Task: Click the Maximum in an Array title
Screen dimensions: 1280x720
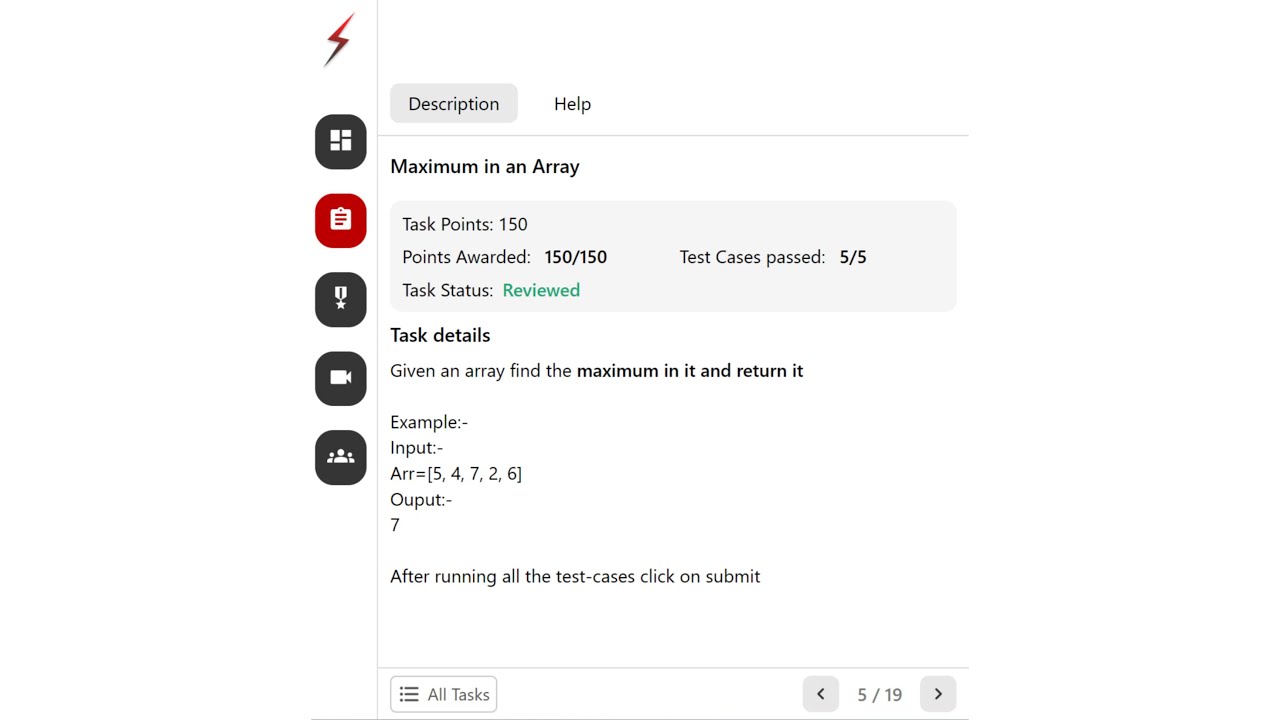Action: click(485, 167)
